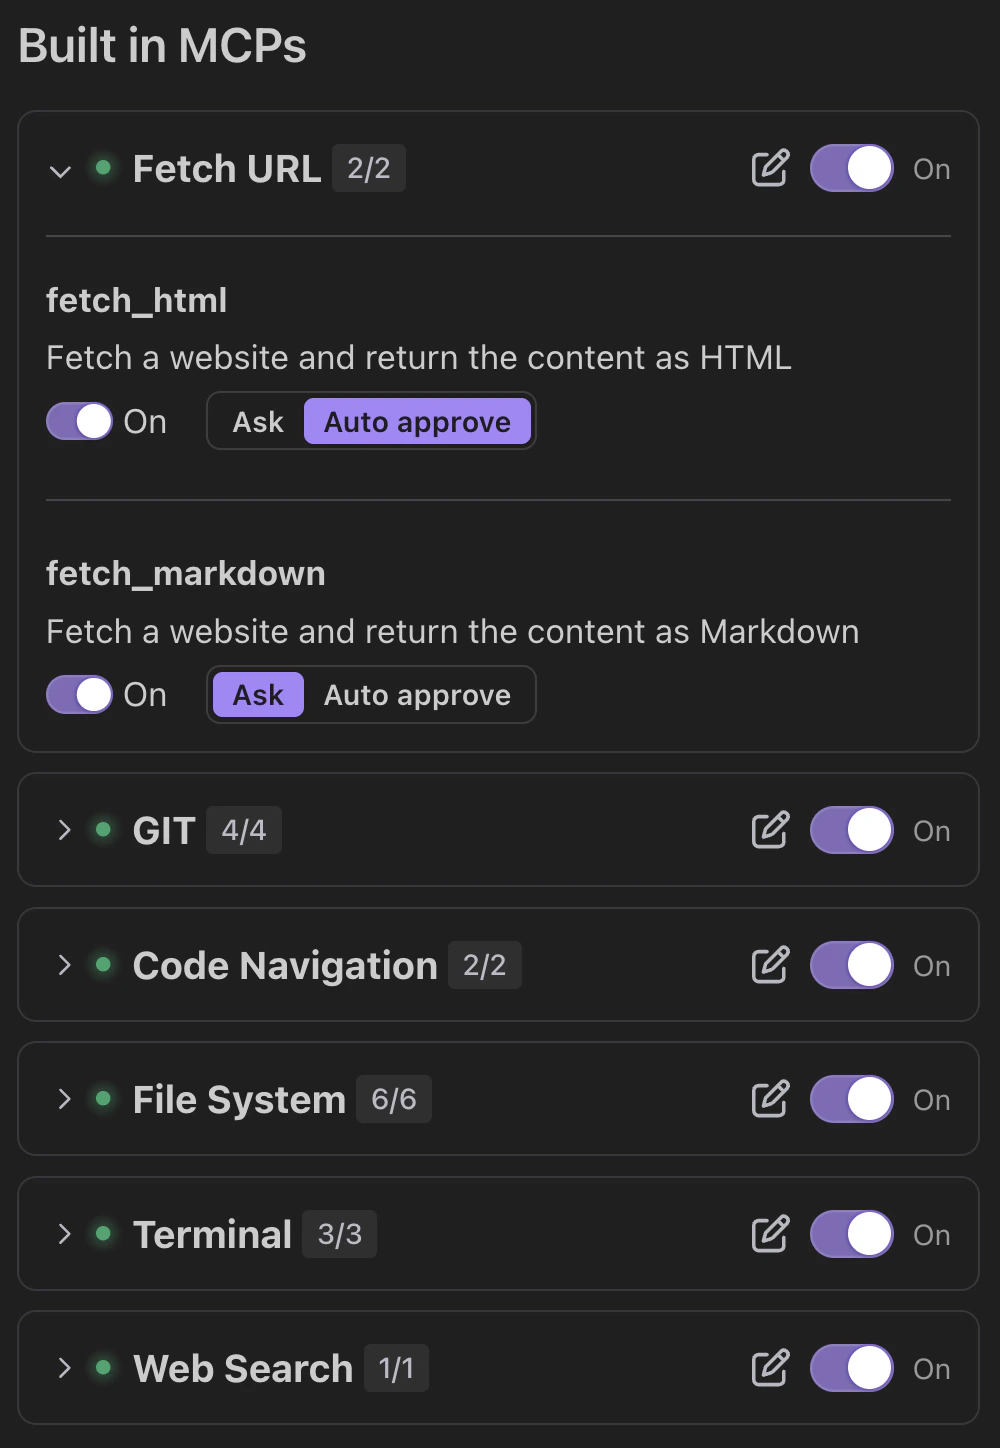
Task: Click the 2/2 badge next to Fetch URL
Action: coord(368,168)
